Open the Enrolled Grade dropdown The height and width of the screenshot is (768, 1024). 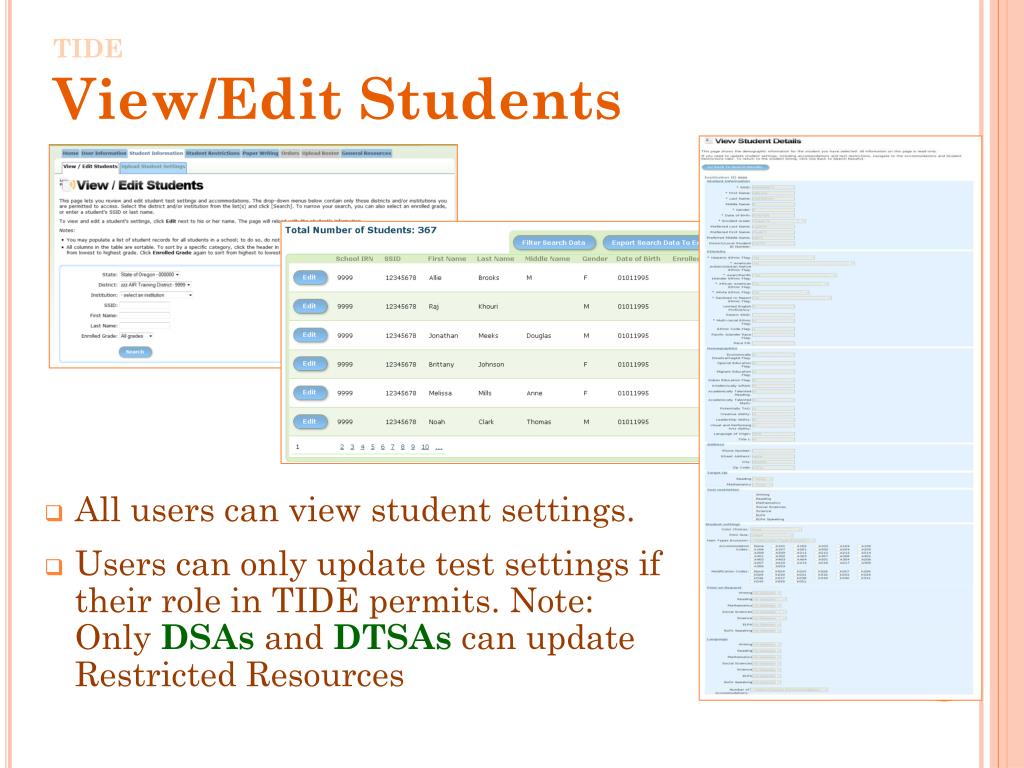[136, 336]
